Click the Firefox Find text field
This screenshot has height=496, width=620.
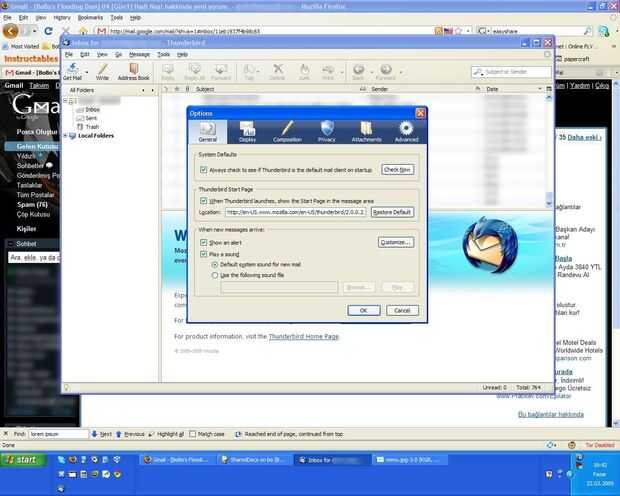pos(58,434)
